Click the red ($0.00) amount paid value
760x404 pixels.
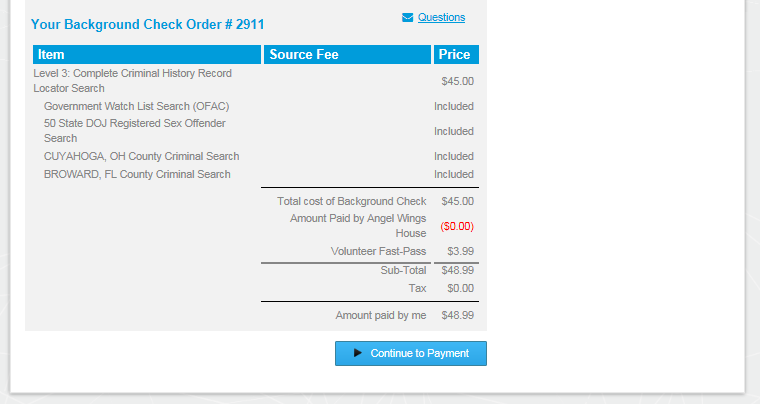click(457, 226)
